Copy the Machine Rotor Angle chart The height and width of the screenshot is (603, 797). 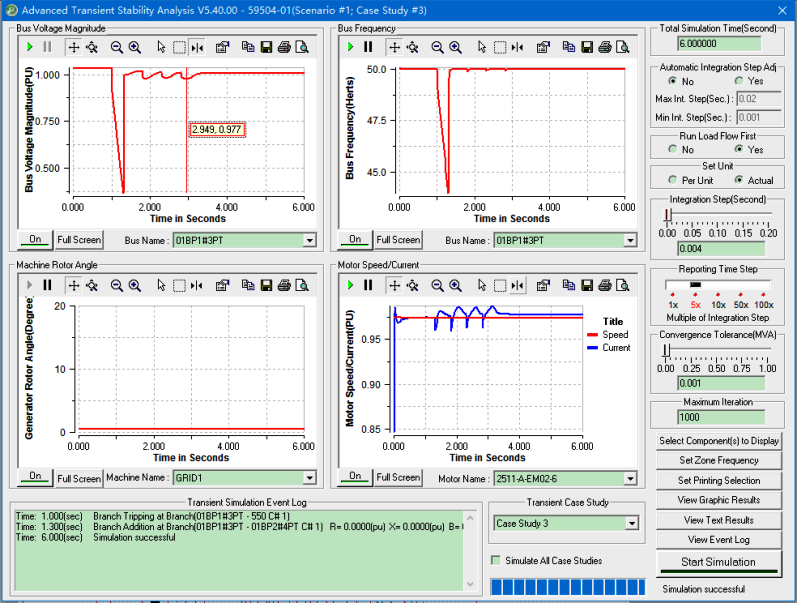point(248,285)
